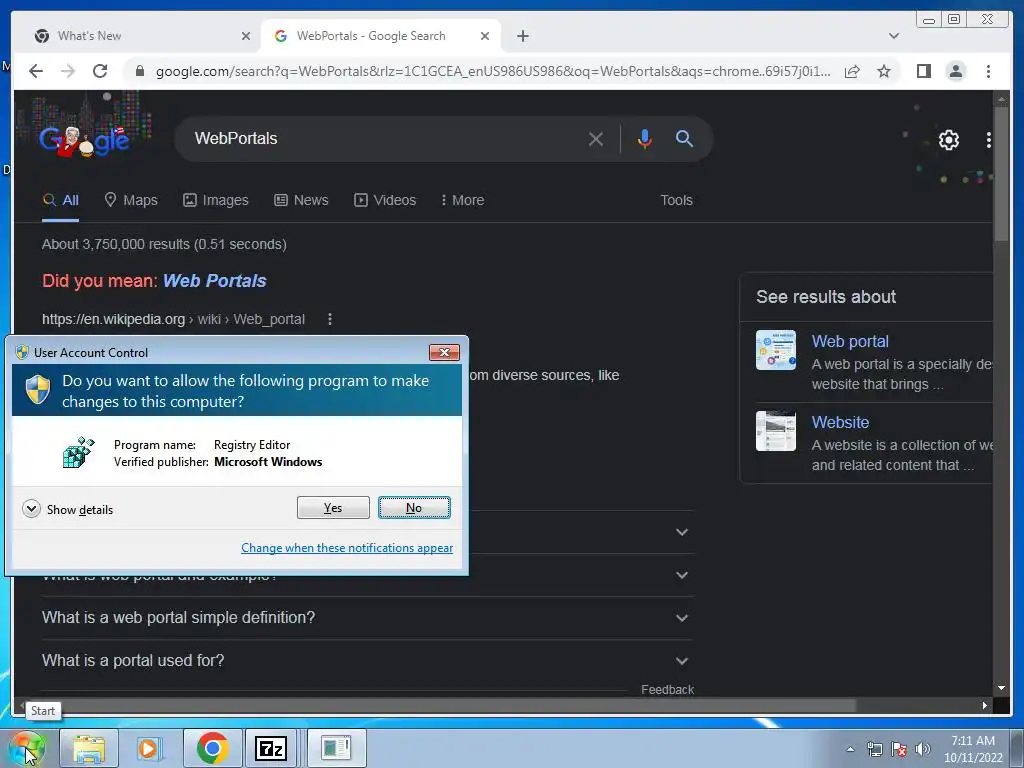Close the User Account Control dialog

coord(444,353)
